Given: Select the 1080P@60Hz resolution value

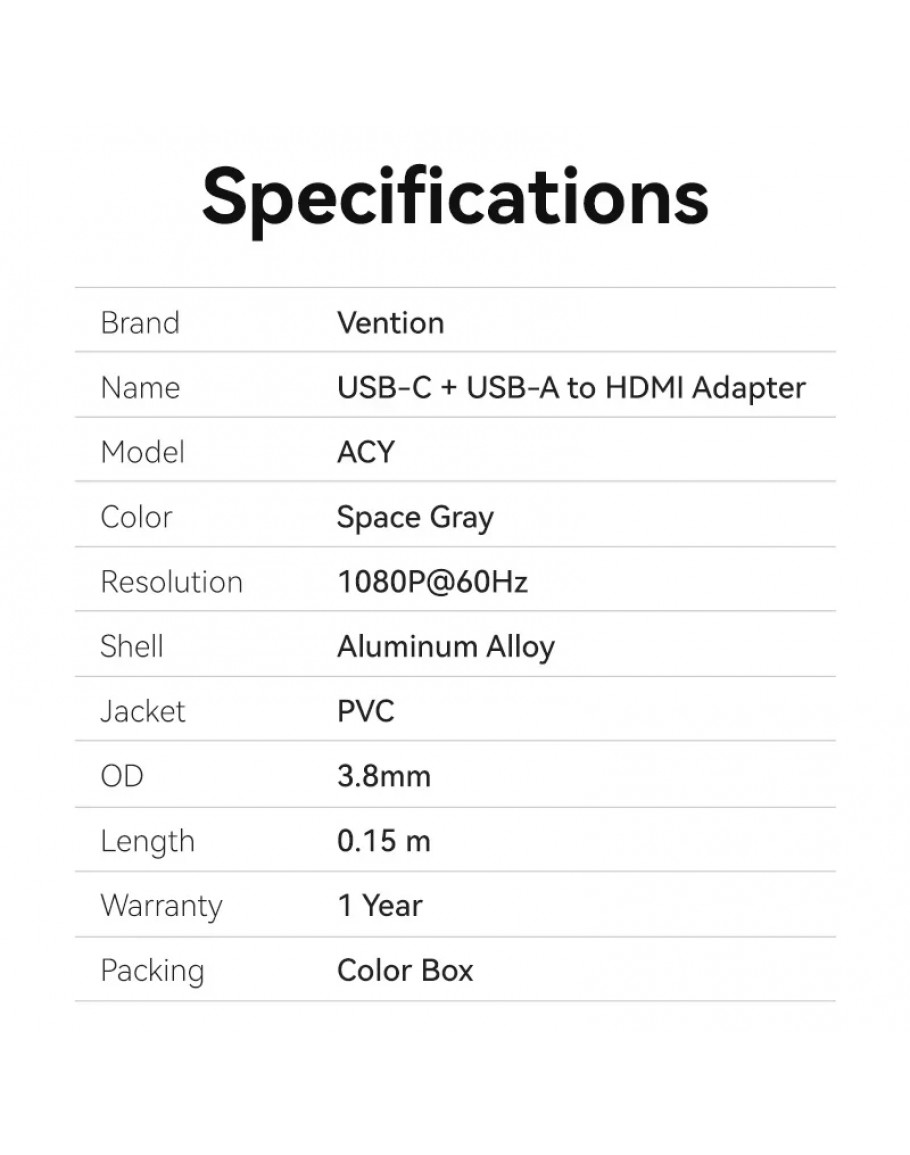Looking at the screenshot, I should [432, 582].
